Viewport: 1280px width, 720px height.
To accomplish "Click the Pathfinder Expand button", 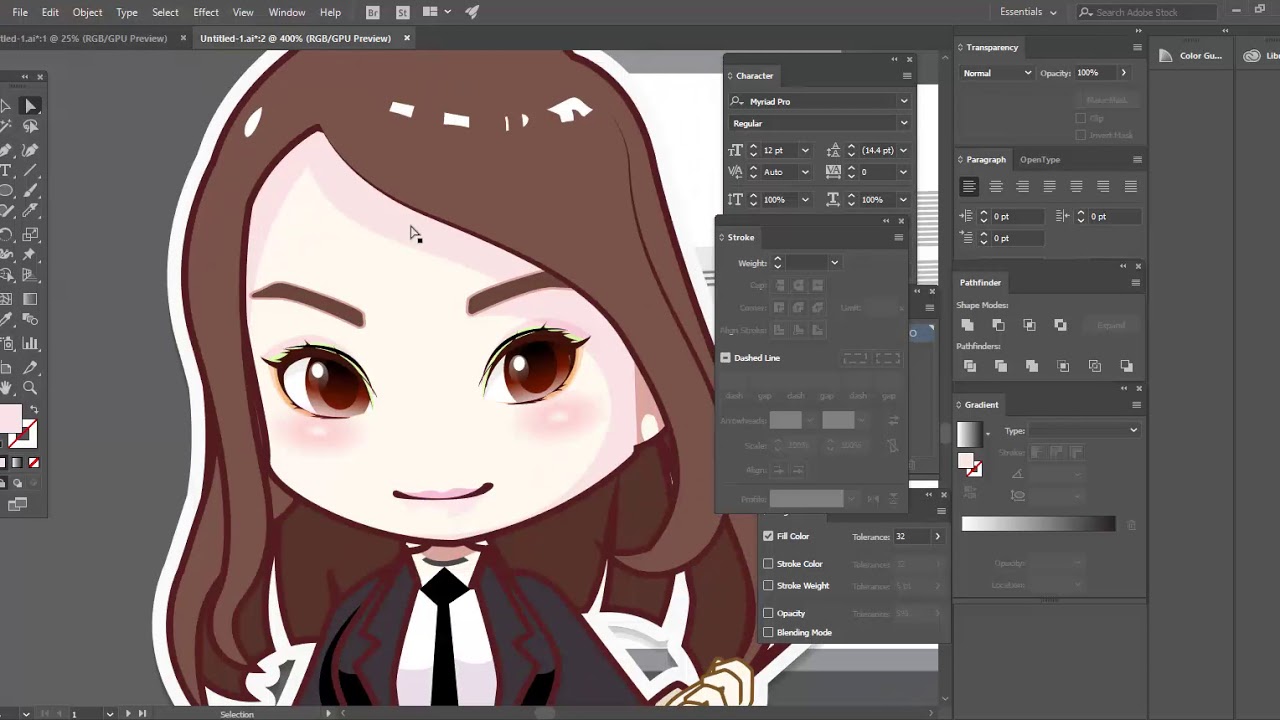I will (x=1111, y=325).
